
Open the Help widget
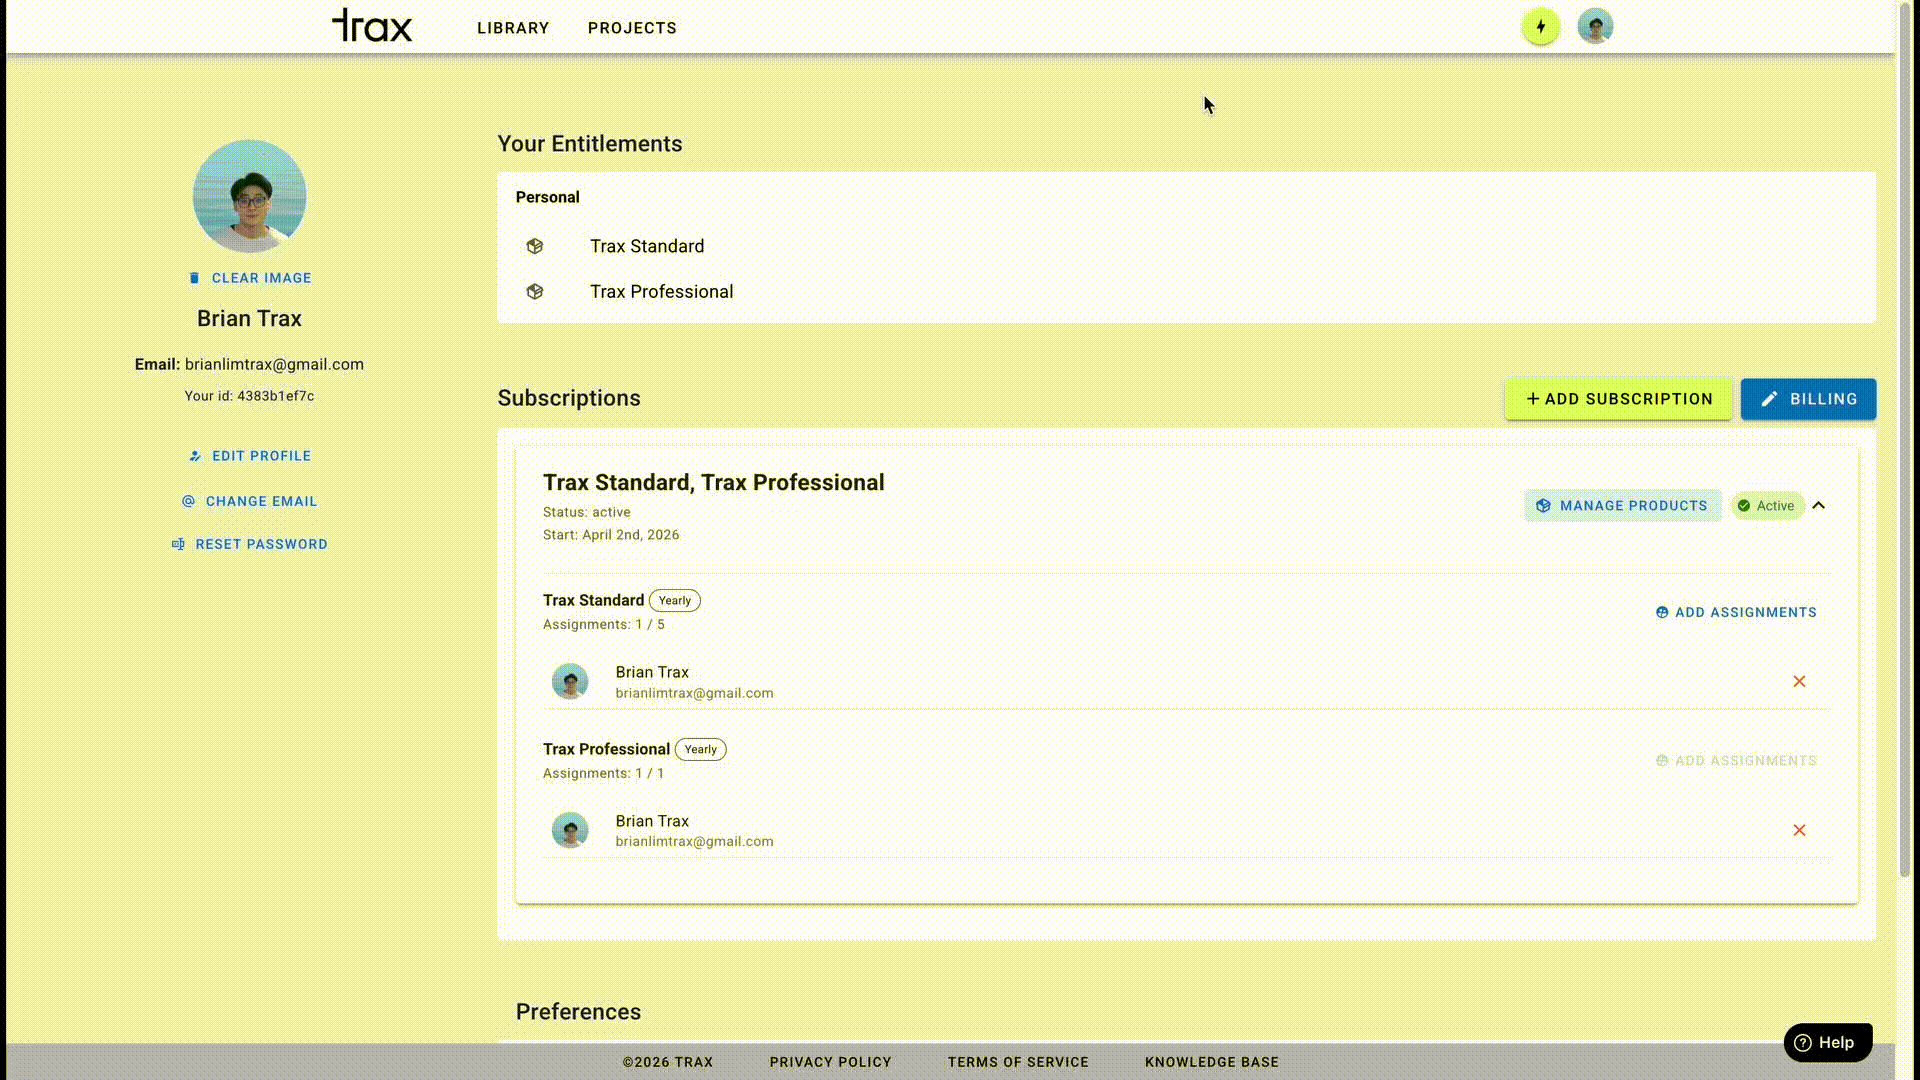[1827, 1043]
